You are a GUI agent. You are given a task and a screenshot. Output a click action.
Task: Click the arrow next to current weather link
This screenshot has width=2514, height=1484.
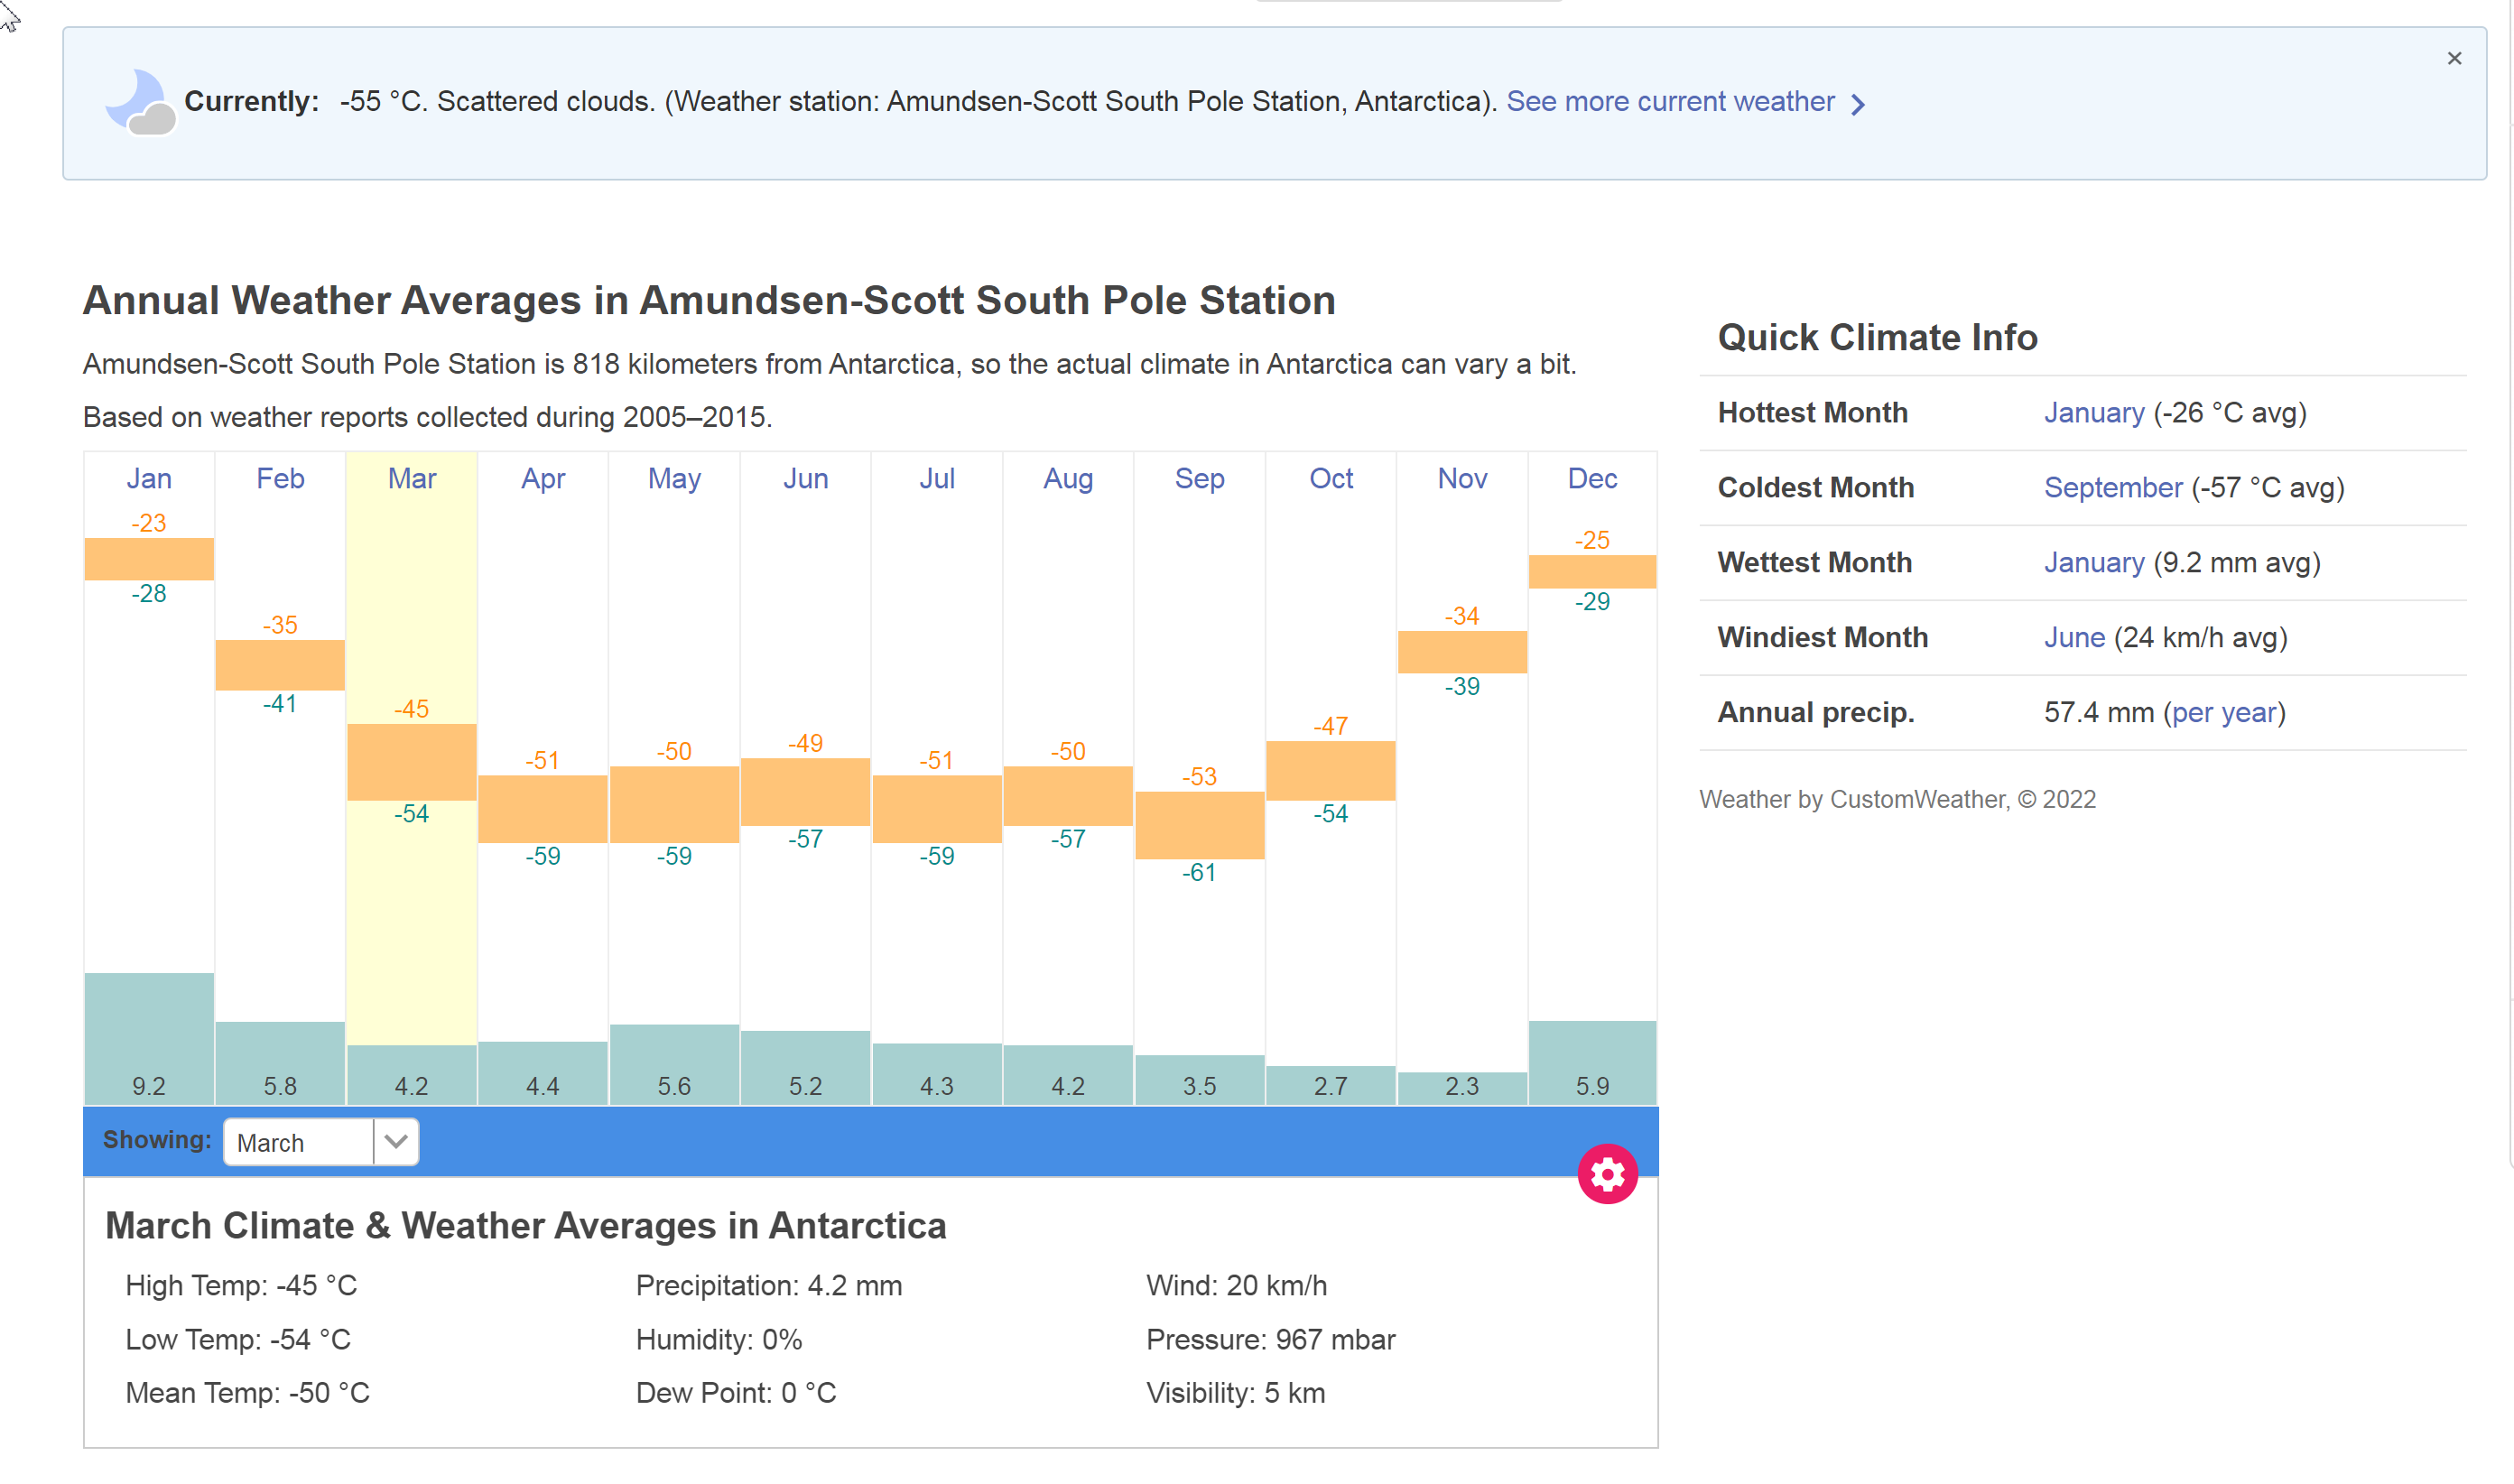tap(1858, 104)
